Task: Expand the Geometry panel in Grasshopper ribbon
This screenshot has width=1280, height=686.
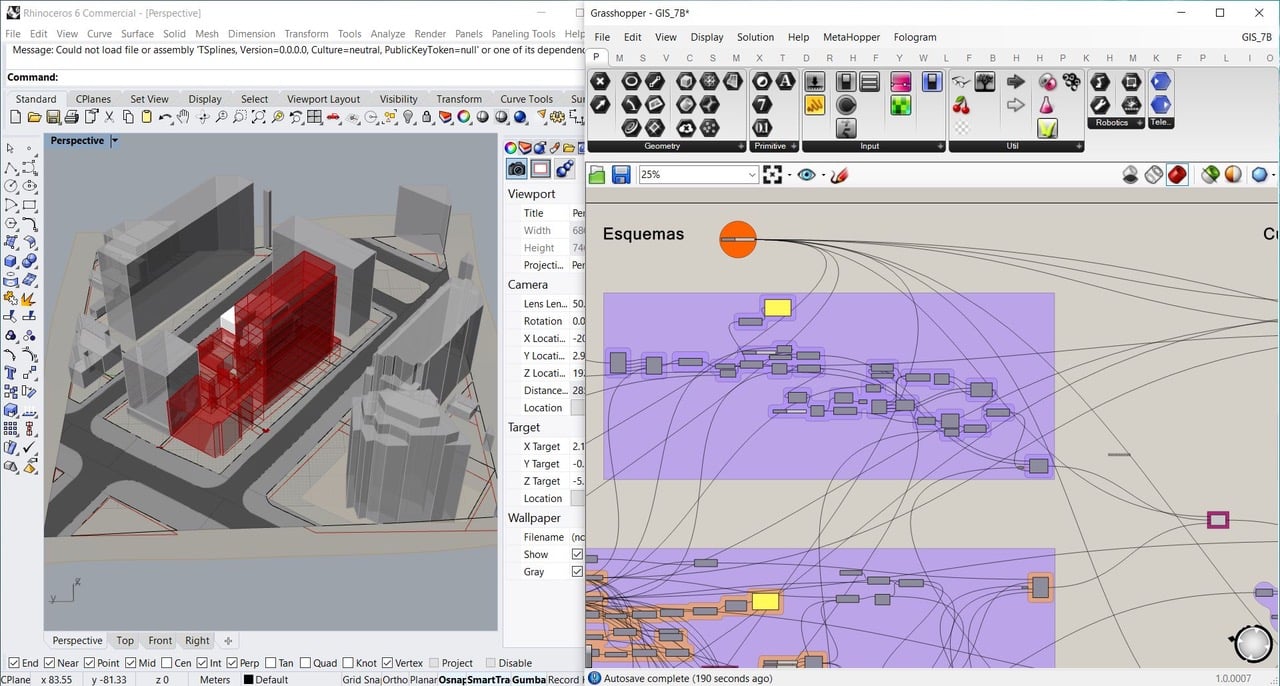Action: tap(741, 146)
